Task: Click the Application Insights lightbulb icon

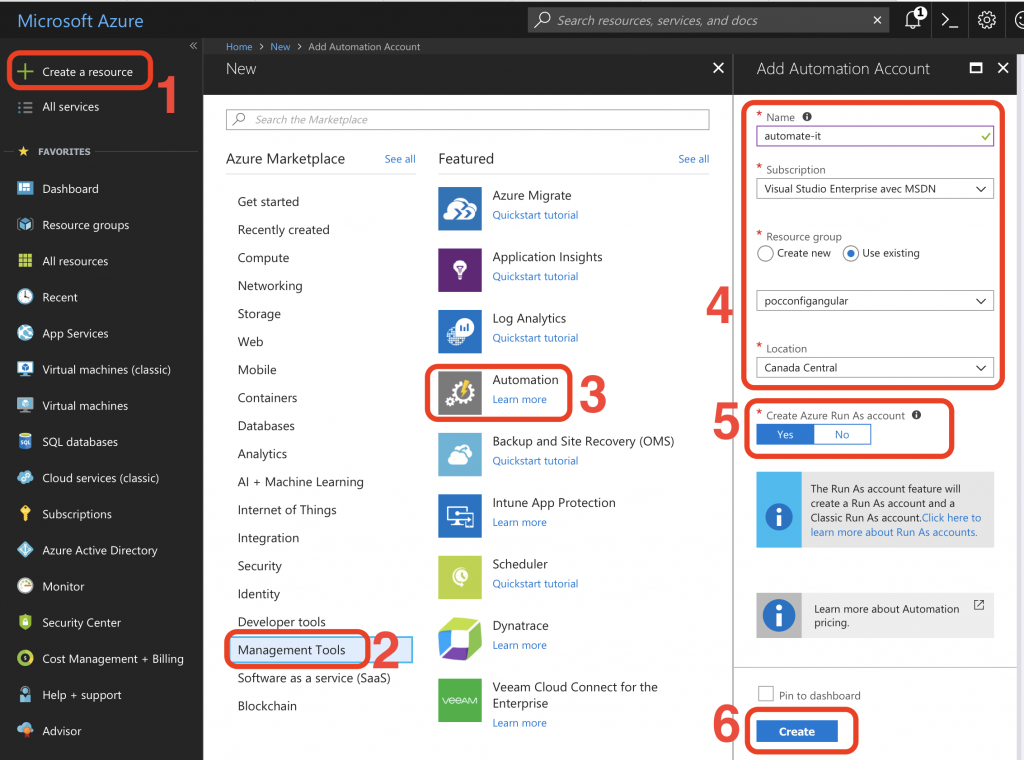Action: tap(460, 270)
